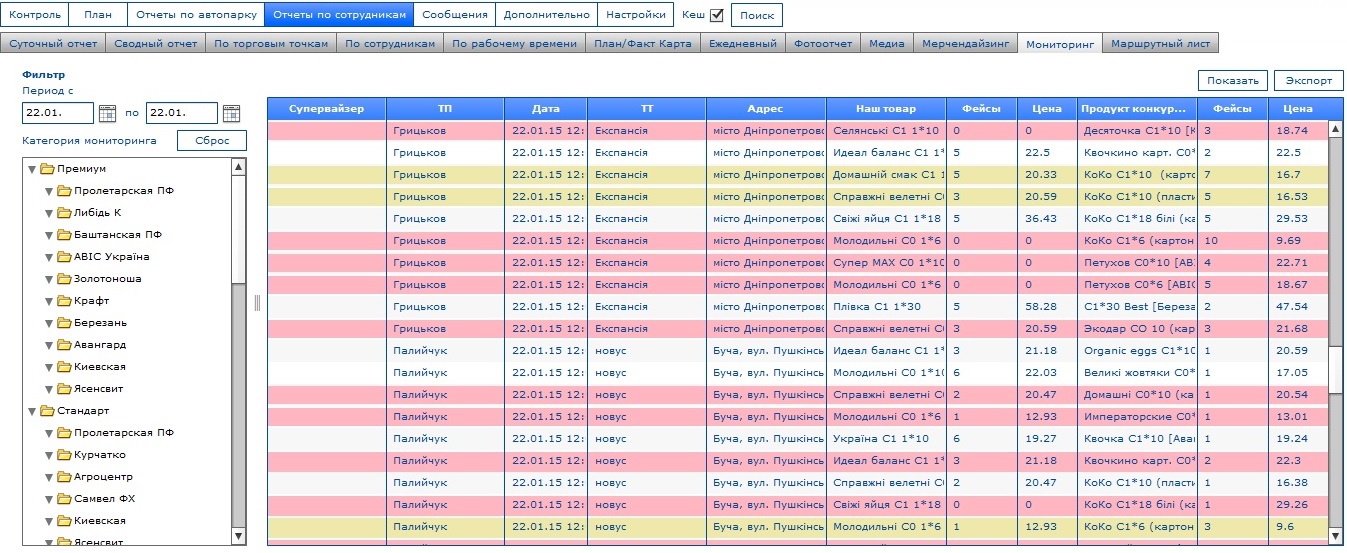The image size is (1347, 553).
Task: Sort by Супервайзер column header
Action: coord(327,108)
